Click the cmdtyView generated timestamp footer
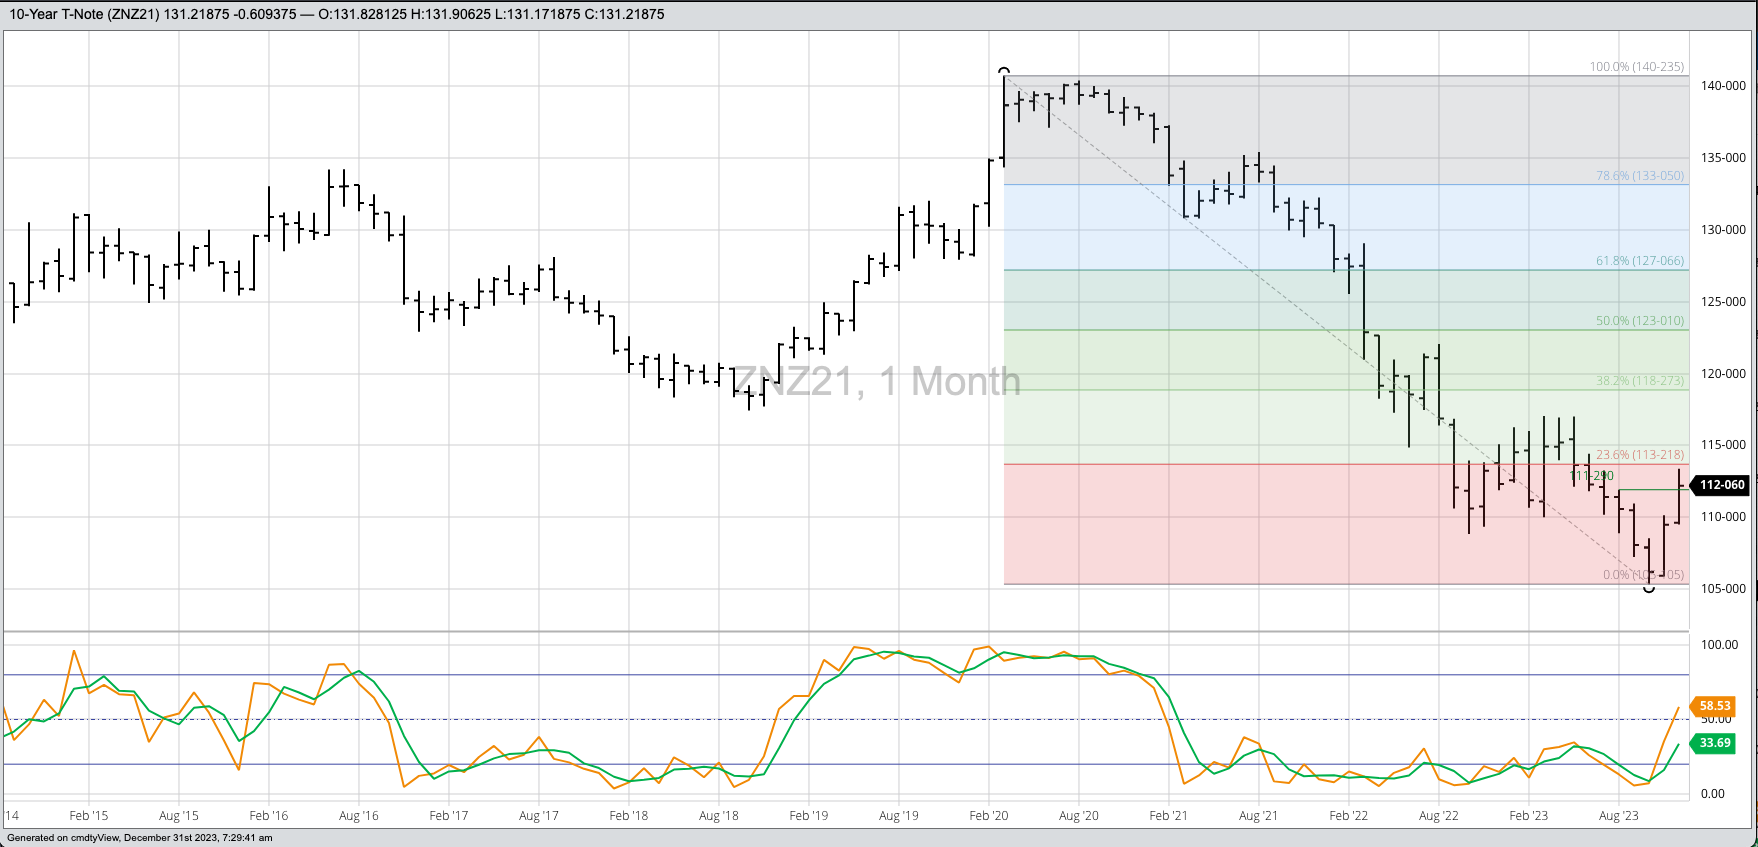 click(140, 838)
